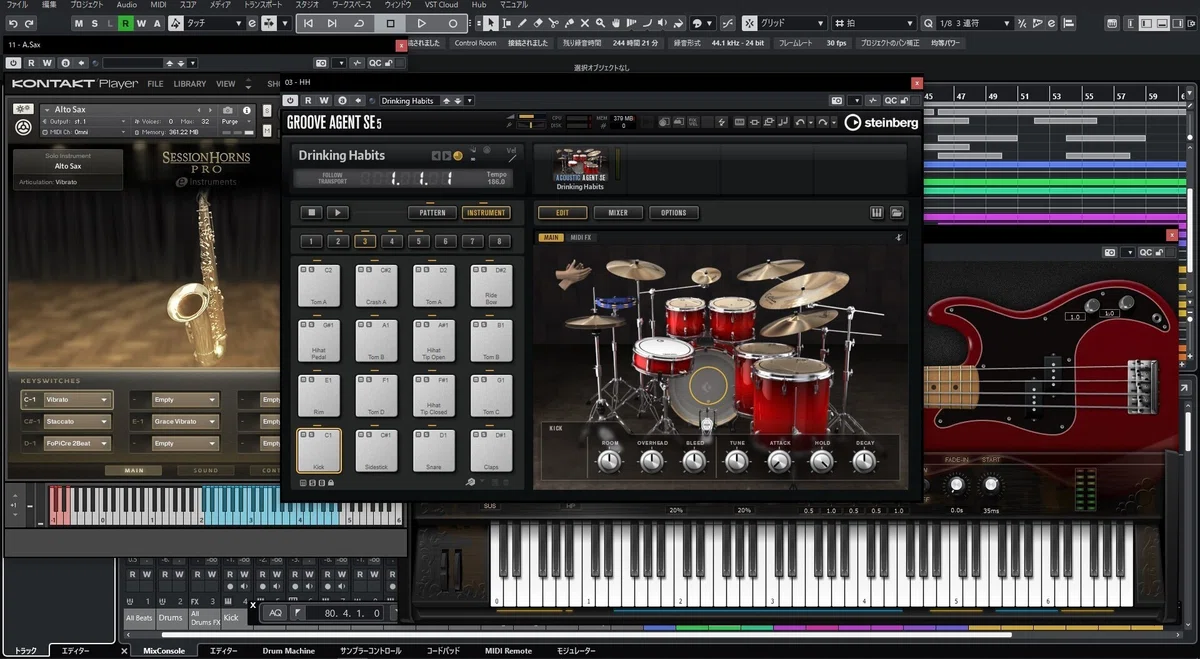Switch Groove Agent pads to INSTRUMENT mode
Image resolution: width=1200 pixels, height=659 pixels.
486,213
